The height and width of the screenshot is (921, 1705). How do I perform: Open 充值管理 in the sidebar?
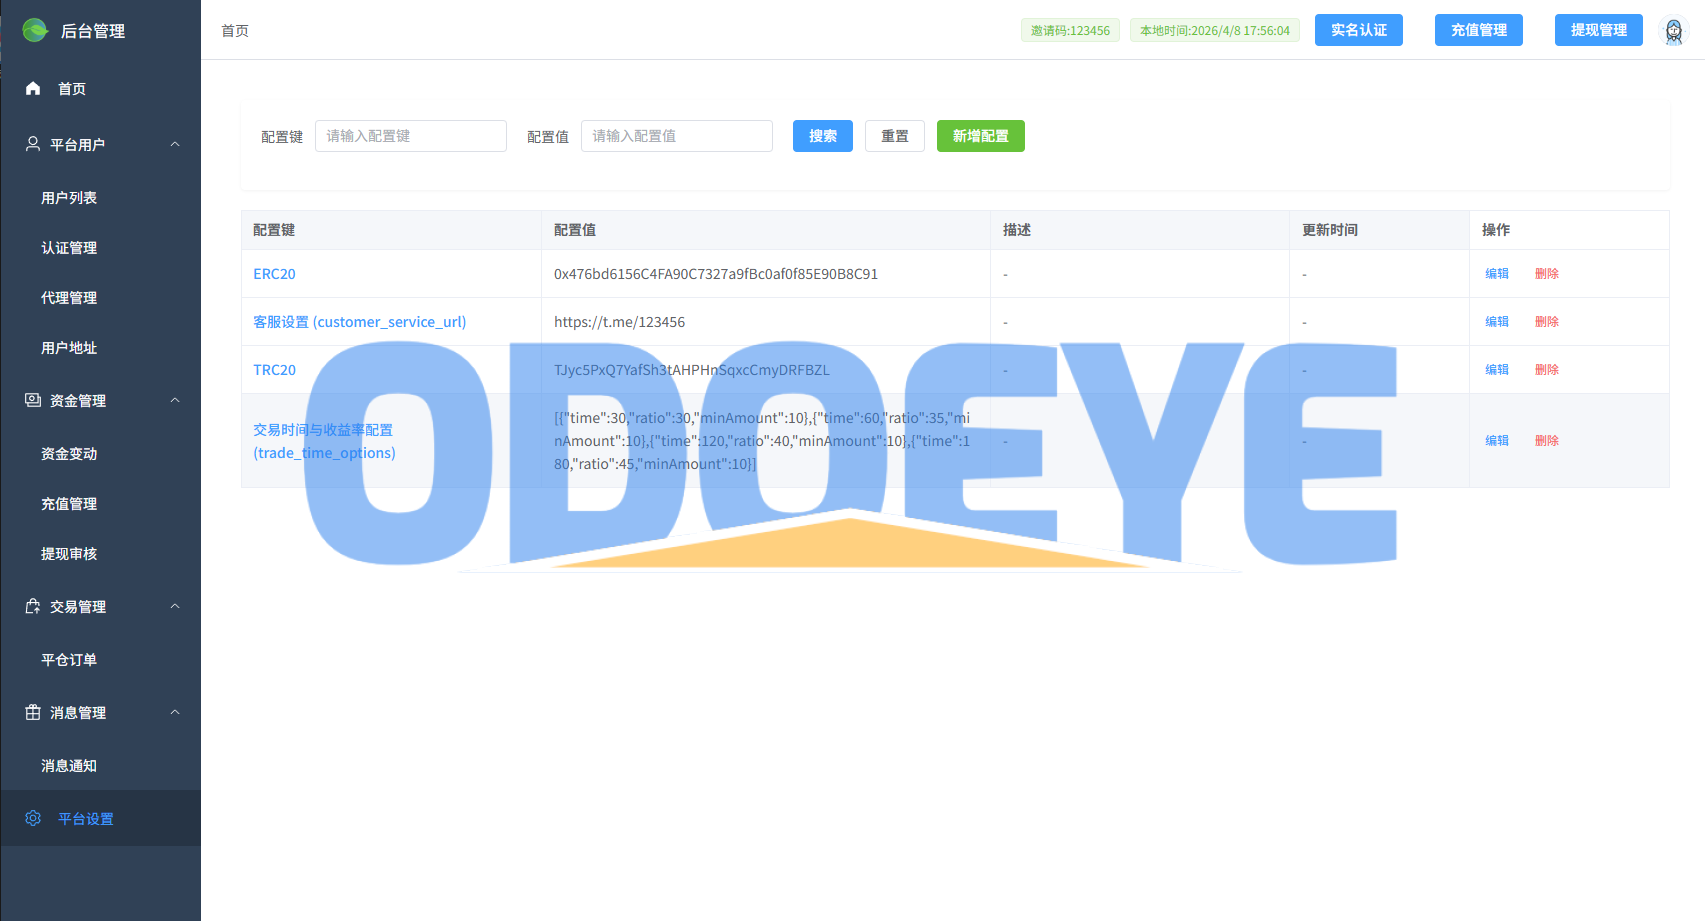click(100, 504)
